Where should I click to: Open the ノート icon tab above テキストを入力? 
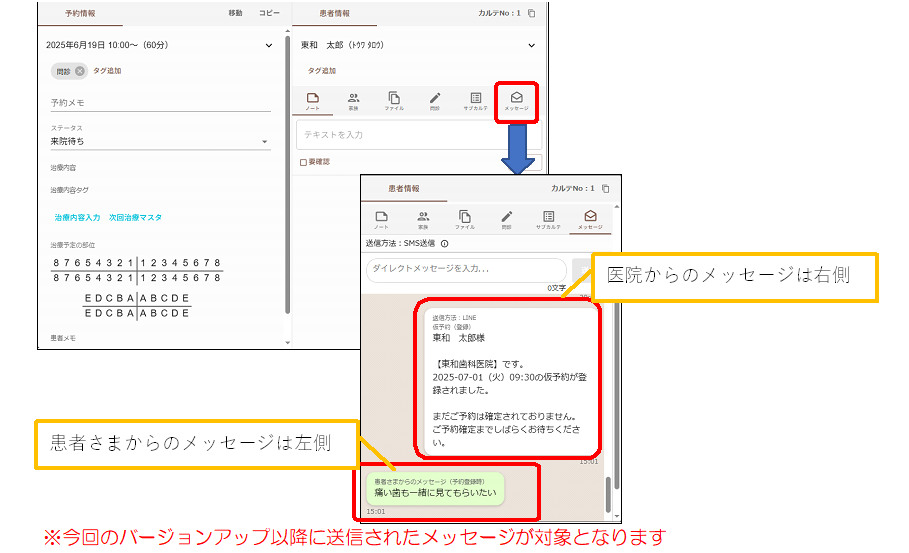pos(312,101)
